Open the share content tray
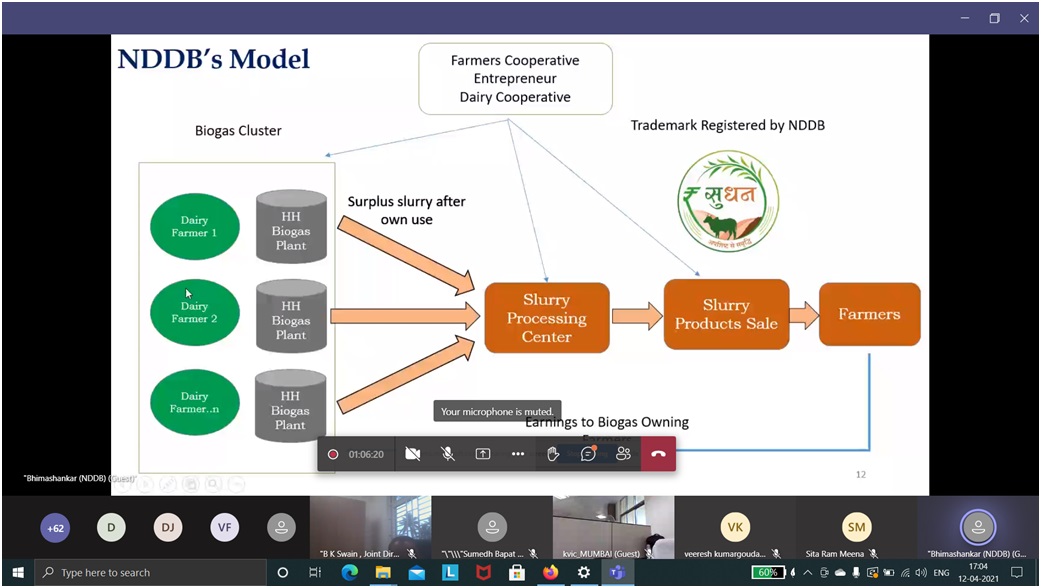1041x588 pixels. tap(483, 454)
